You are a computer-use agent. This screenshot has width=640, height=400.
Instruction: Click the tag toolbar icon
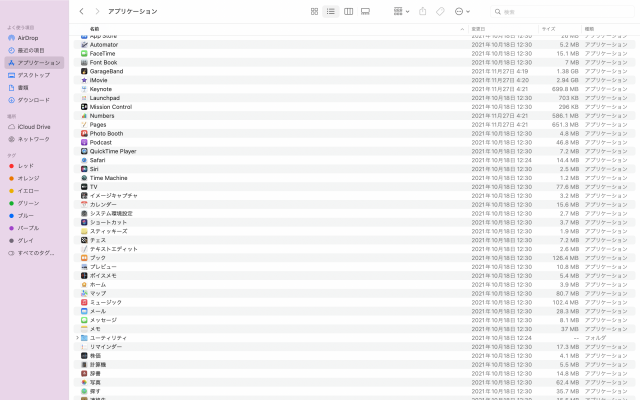coord(440,11)
